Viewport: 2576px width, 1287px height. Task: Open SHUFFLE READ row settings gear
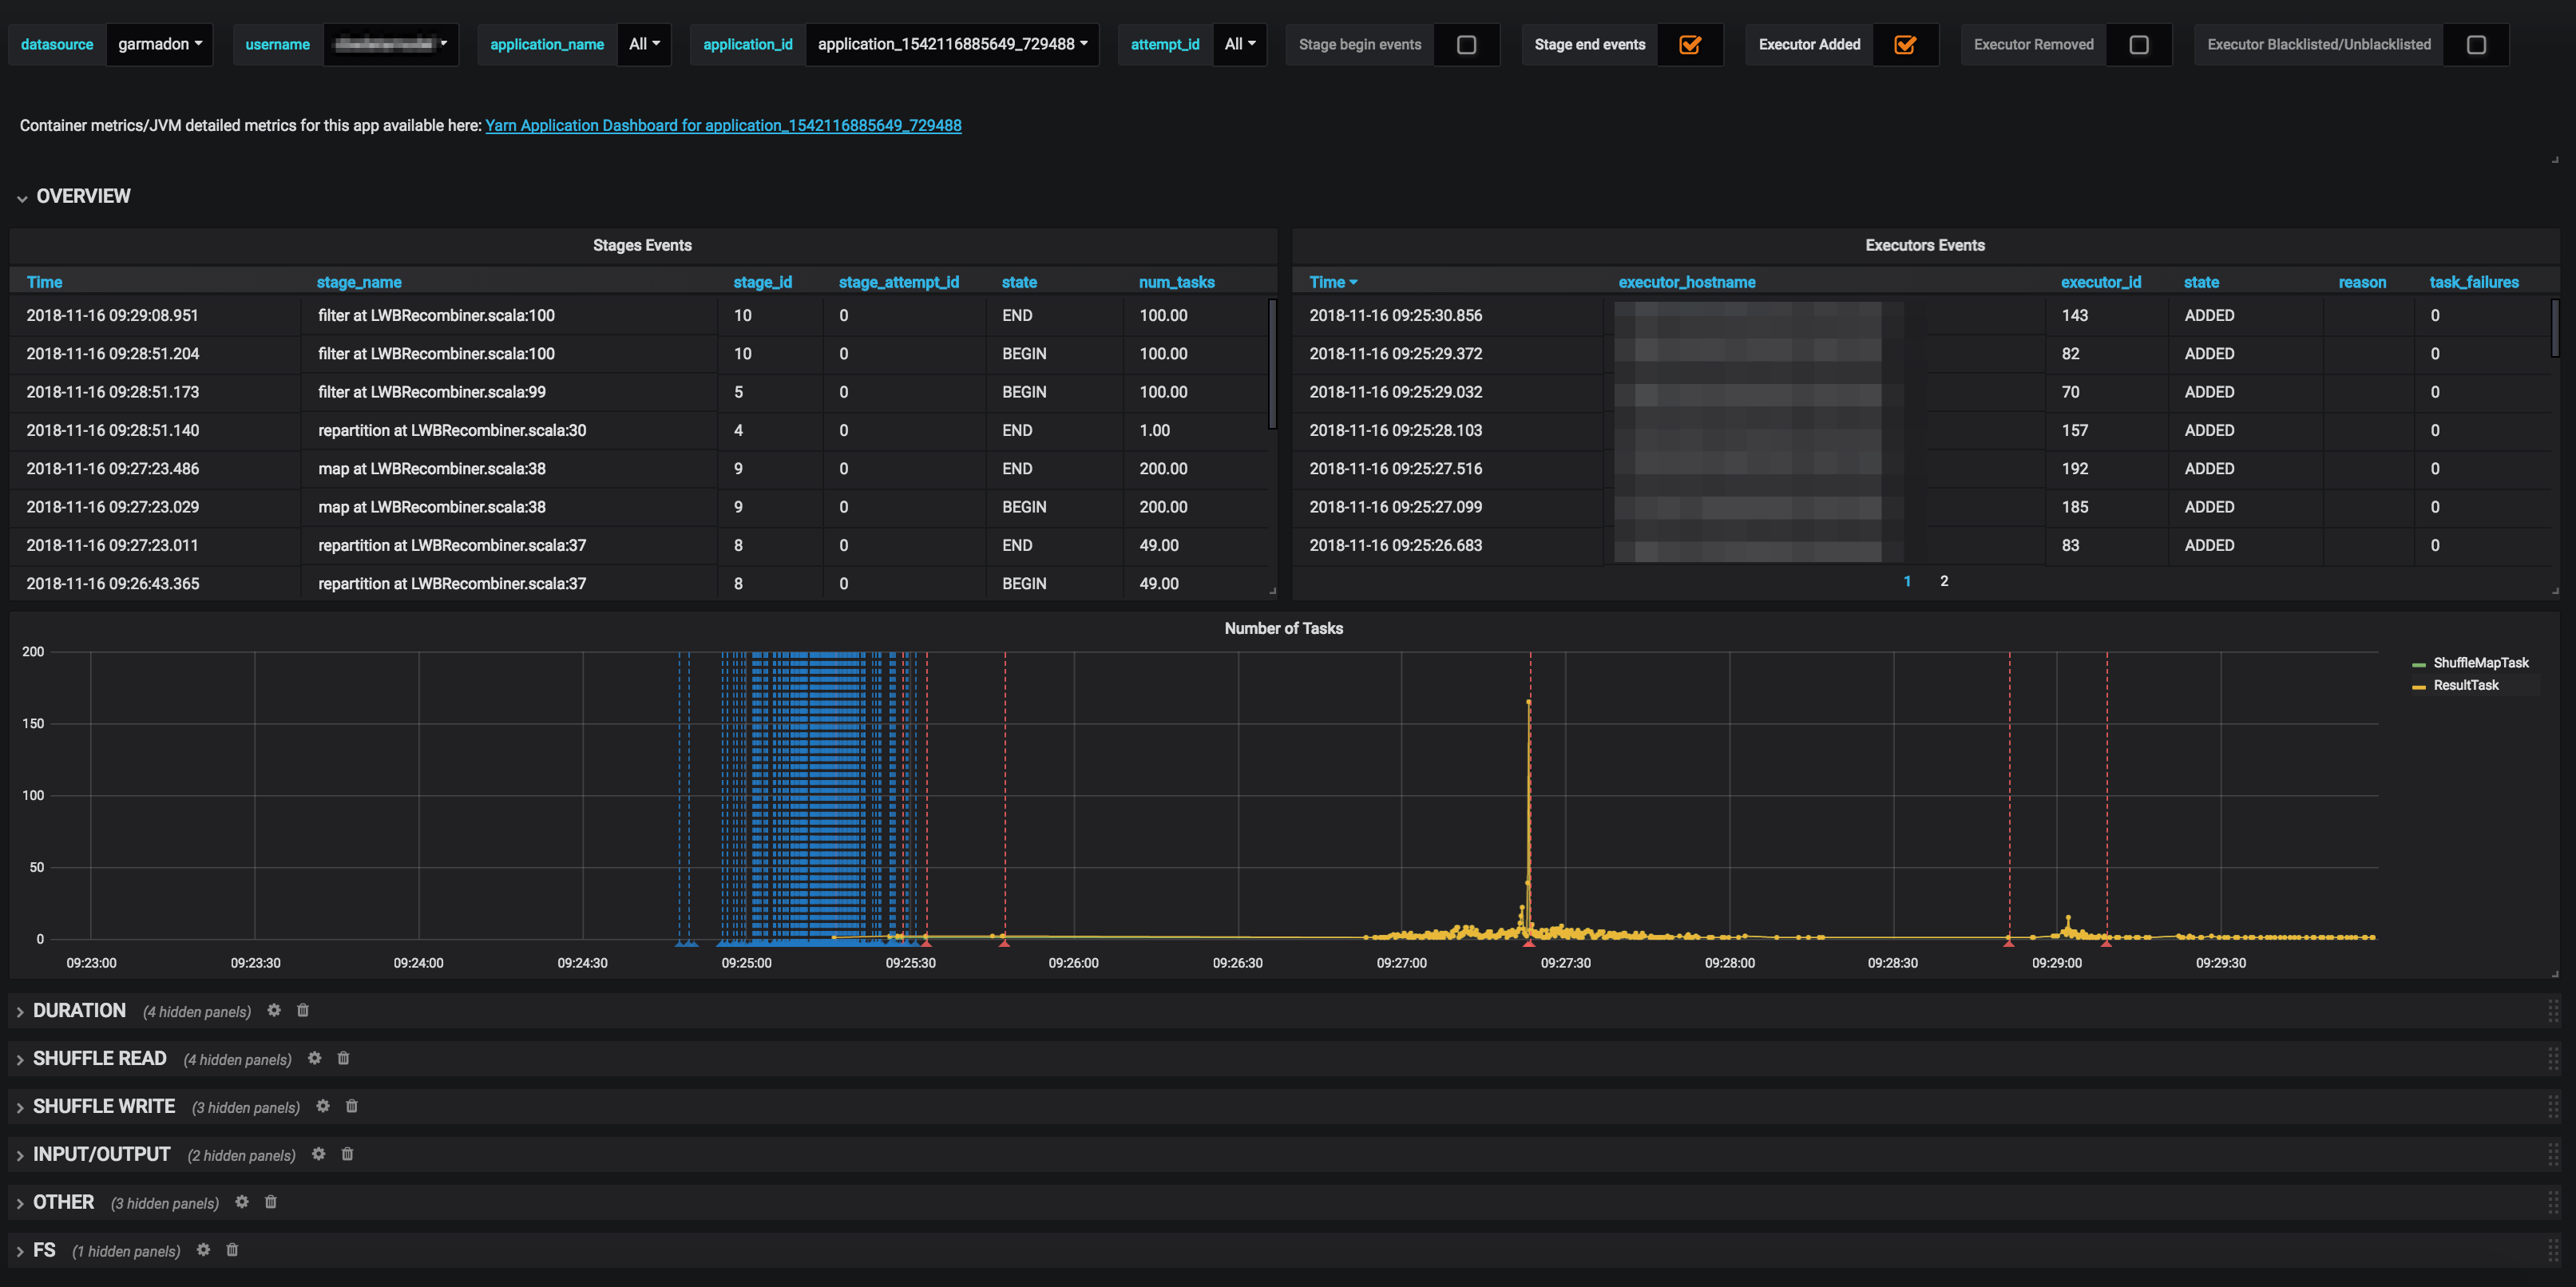(x=315, y=1058)
